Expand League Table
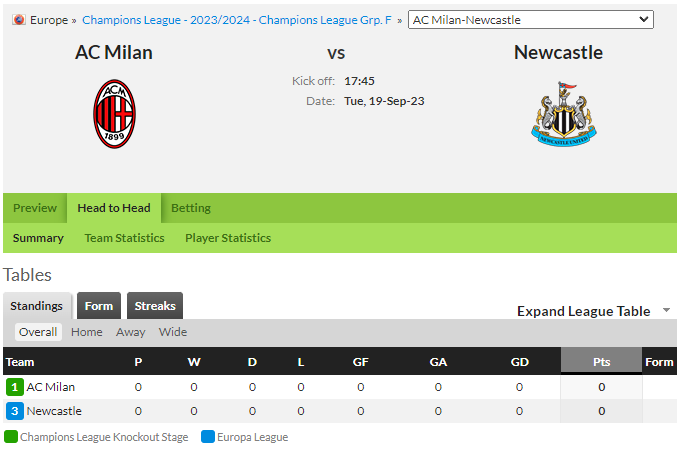The width and height of the screenshot is (683, 457). (x=583, y=311)
